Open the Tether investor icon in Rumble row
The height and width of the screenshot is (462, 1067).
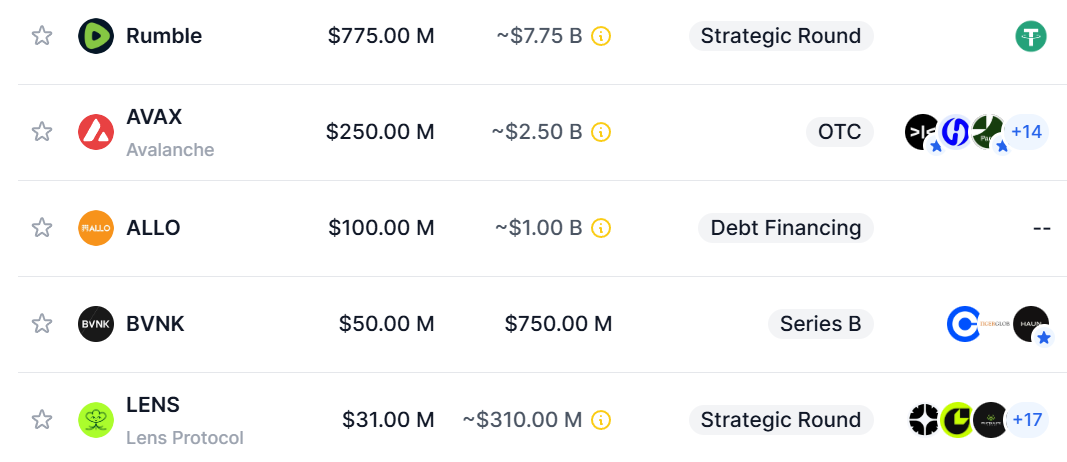click(1031, 36)
